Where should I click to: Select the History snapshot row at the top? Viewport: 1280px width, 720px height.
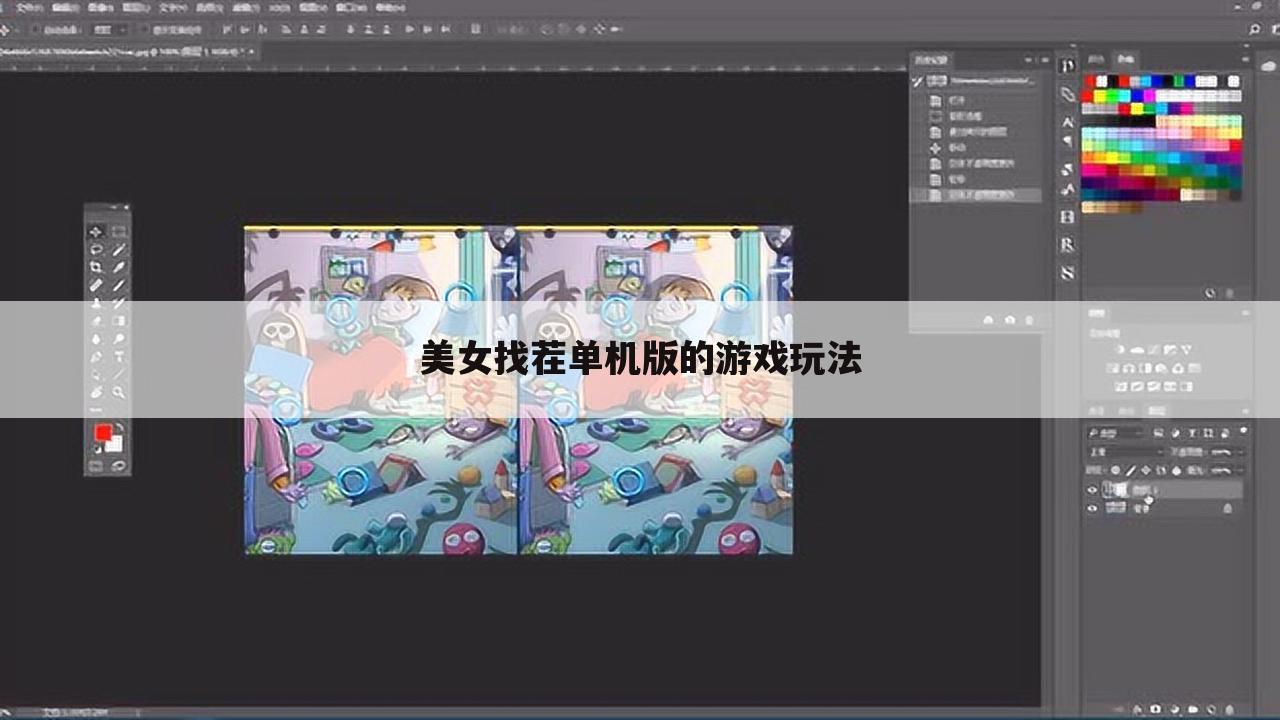coord(976,81)
